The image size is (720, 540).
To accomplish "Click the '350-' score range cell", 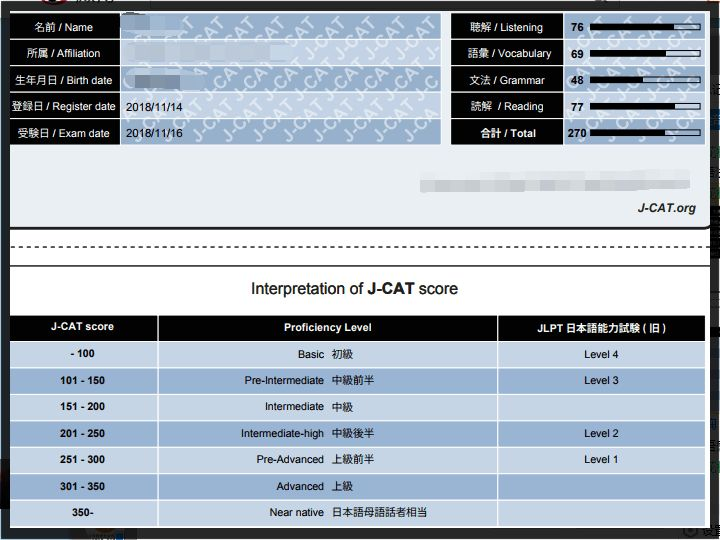I will (83, 512).
